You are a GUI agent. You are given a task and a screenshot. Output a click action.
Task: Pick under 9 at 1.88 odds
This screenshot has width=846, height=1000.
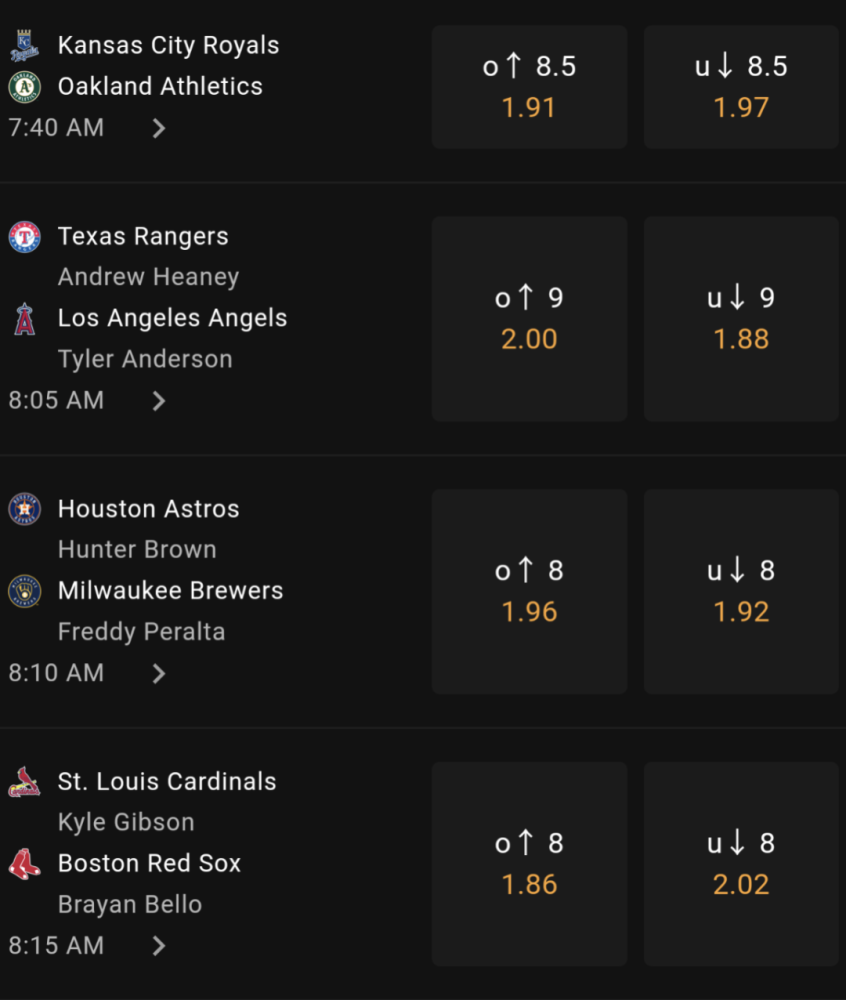tap(741, 319)
